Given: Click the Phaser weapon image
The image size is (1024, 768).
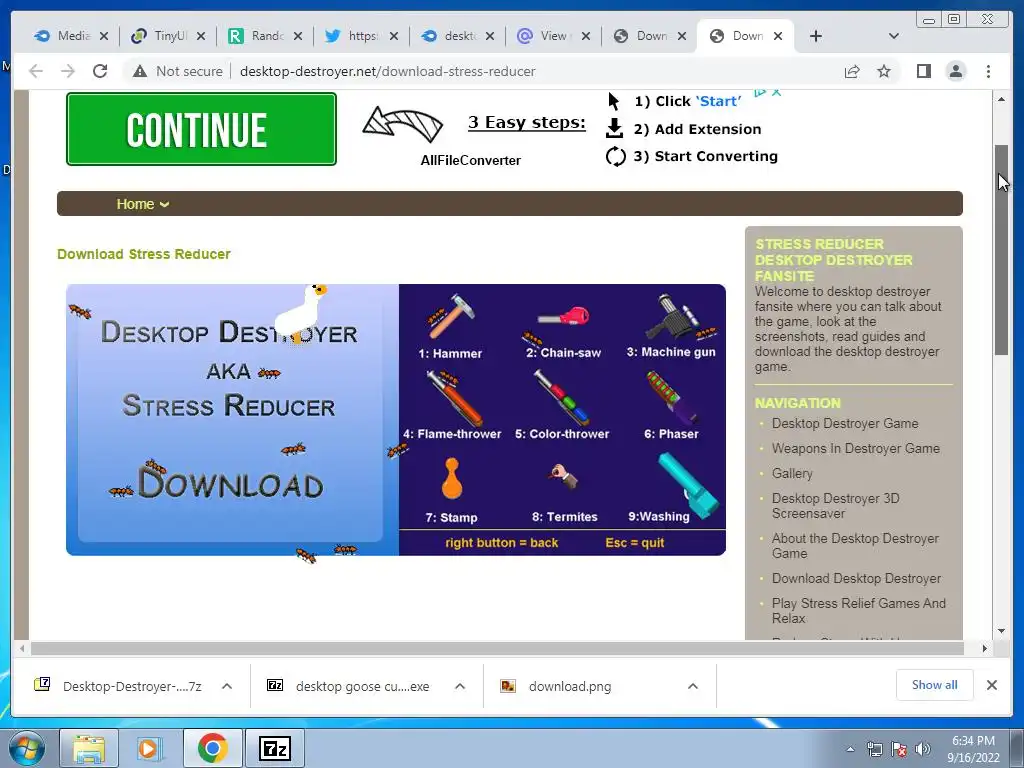Looking at the screenshot, I should [x=672, y=398].
